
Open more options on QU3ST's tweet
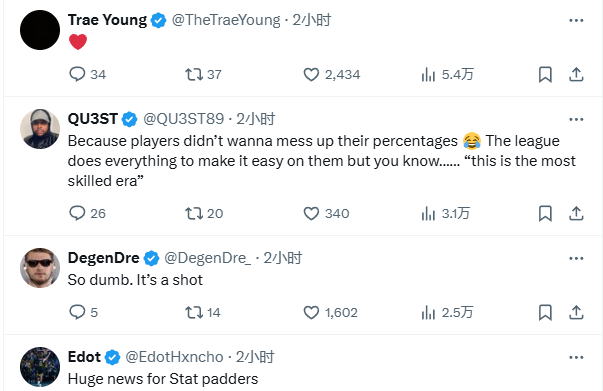click(x=576, y=120)
